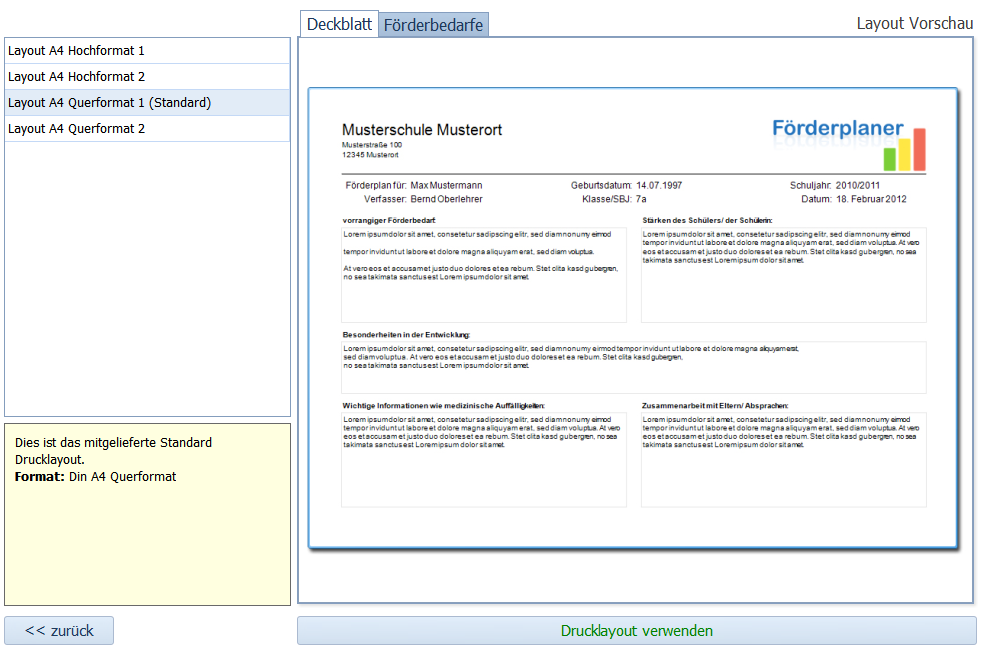Click the Besonderheiten in der Entwicklung box
983x650 pixels.
point(633,367)
